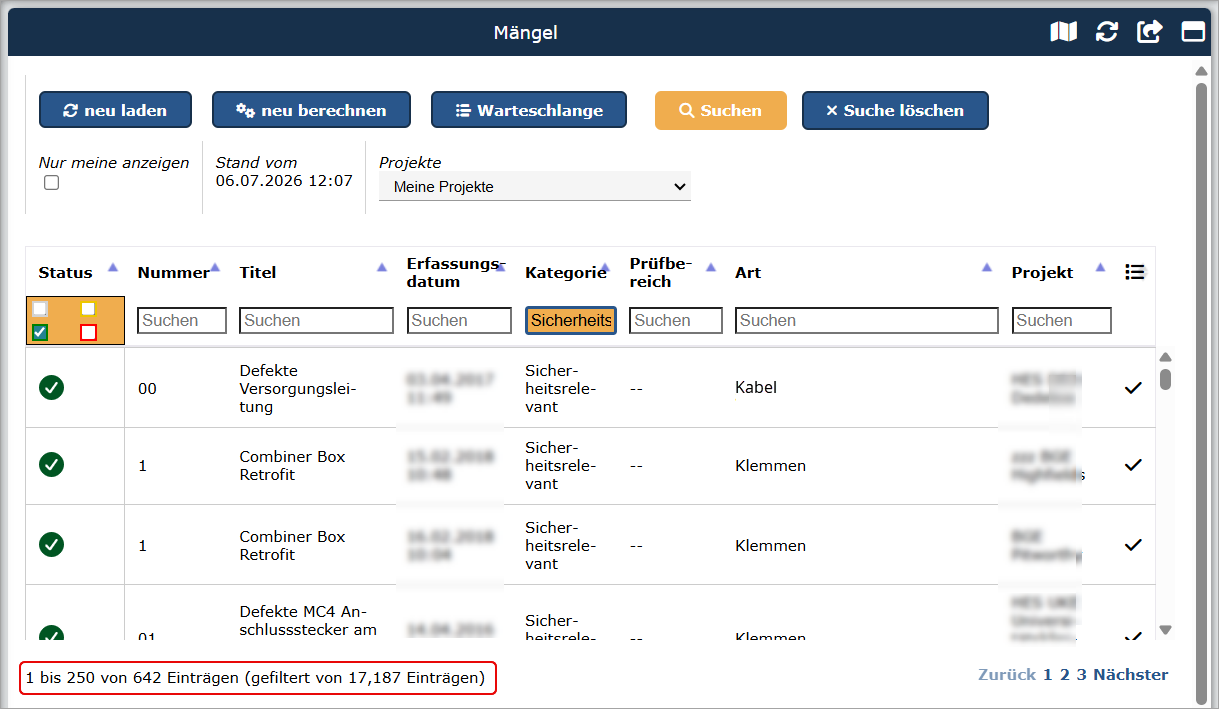Click the export share icon in header
Viewport: 1219px width, 709px height.
1150,32
